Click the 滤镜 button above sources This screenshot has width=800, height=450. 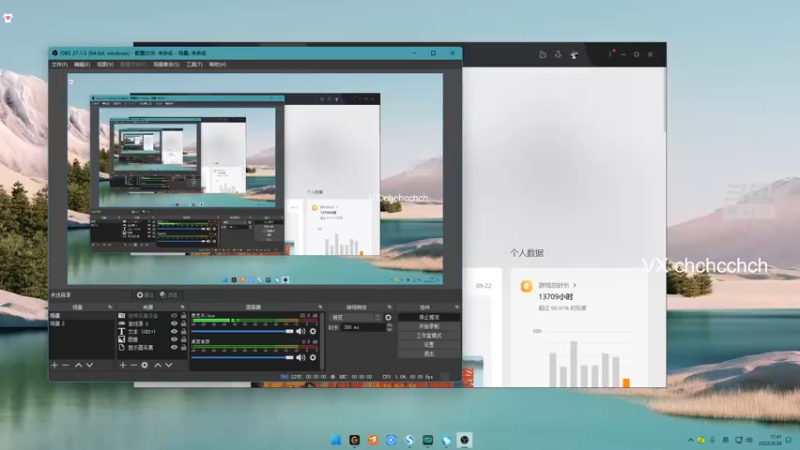(169, 295)
